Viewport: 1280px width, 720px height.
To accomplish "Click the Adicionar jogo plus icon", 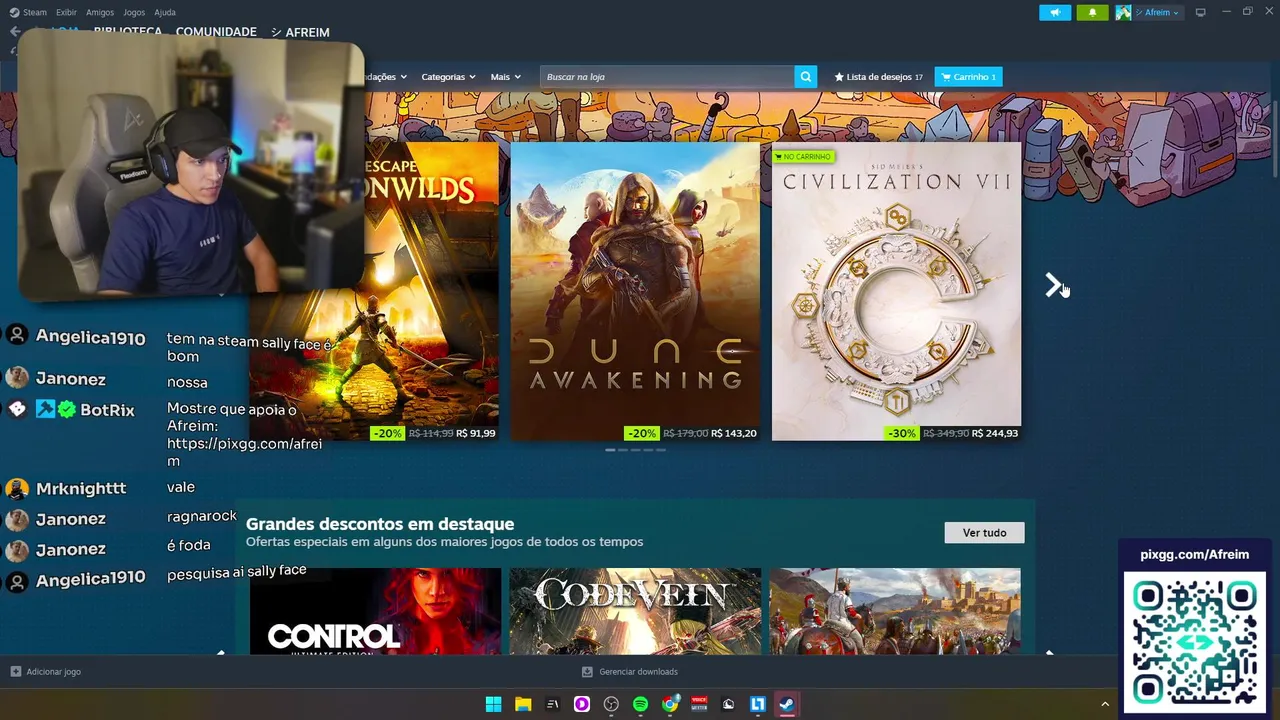I will pos(15,672).
